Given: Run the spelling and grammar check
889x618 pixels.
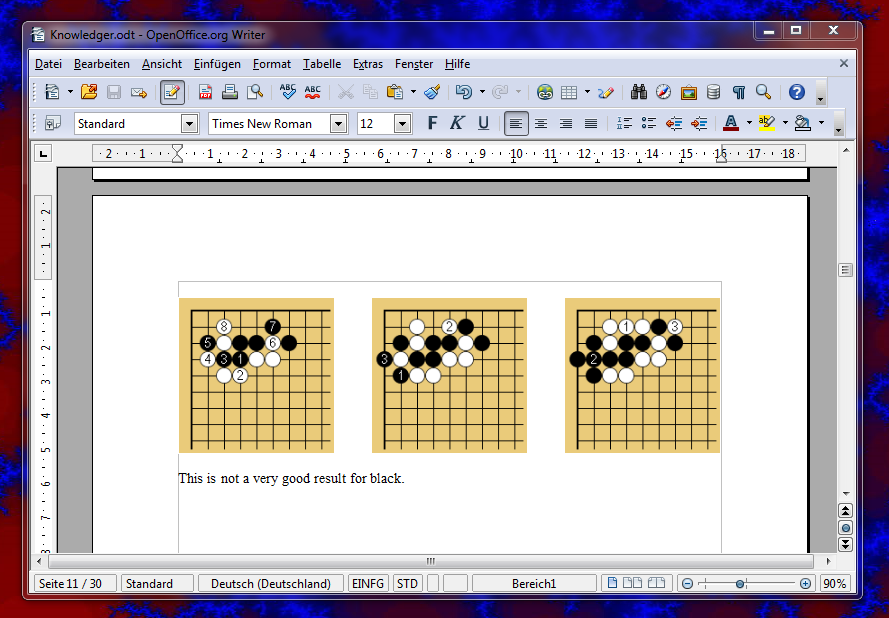Looking at the screenshot, I should coord(288,92).
